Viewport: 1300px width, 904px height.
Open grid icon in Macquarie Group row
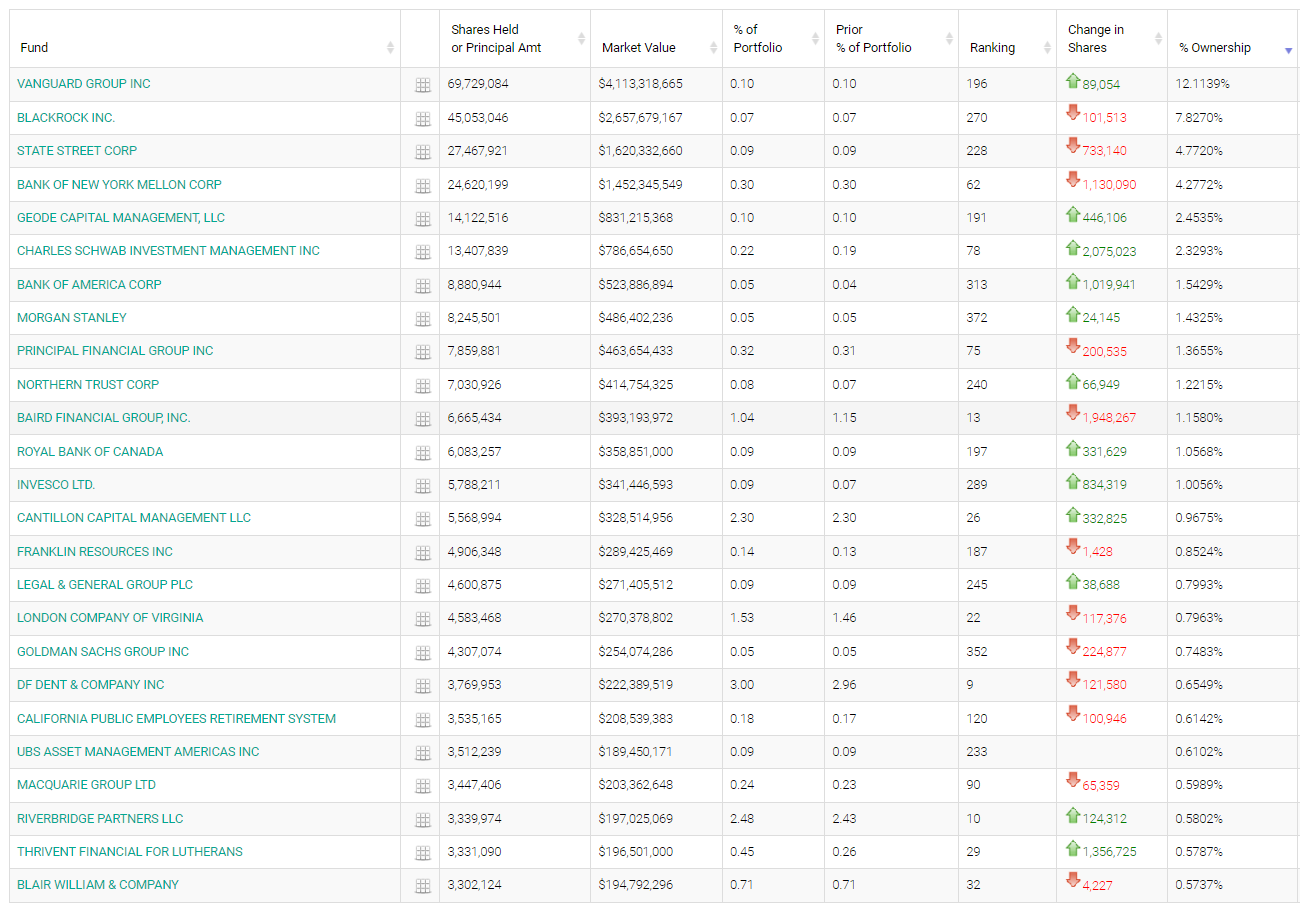tap(423, 786)
